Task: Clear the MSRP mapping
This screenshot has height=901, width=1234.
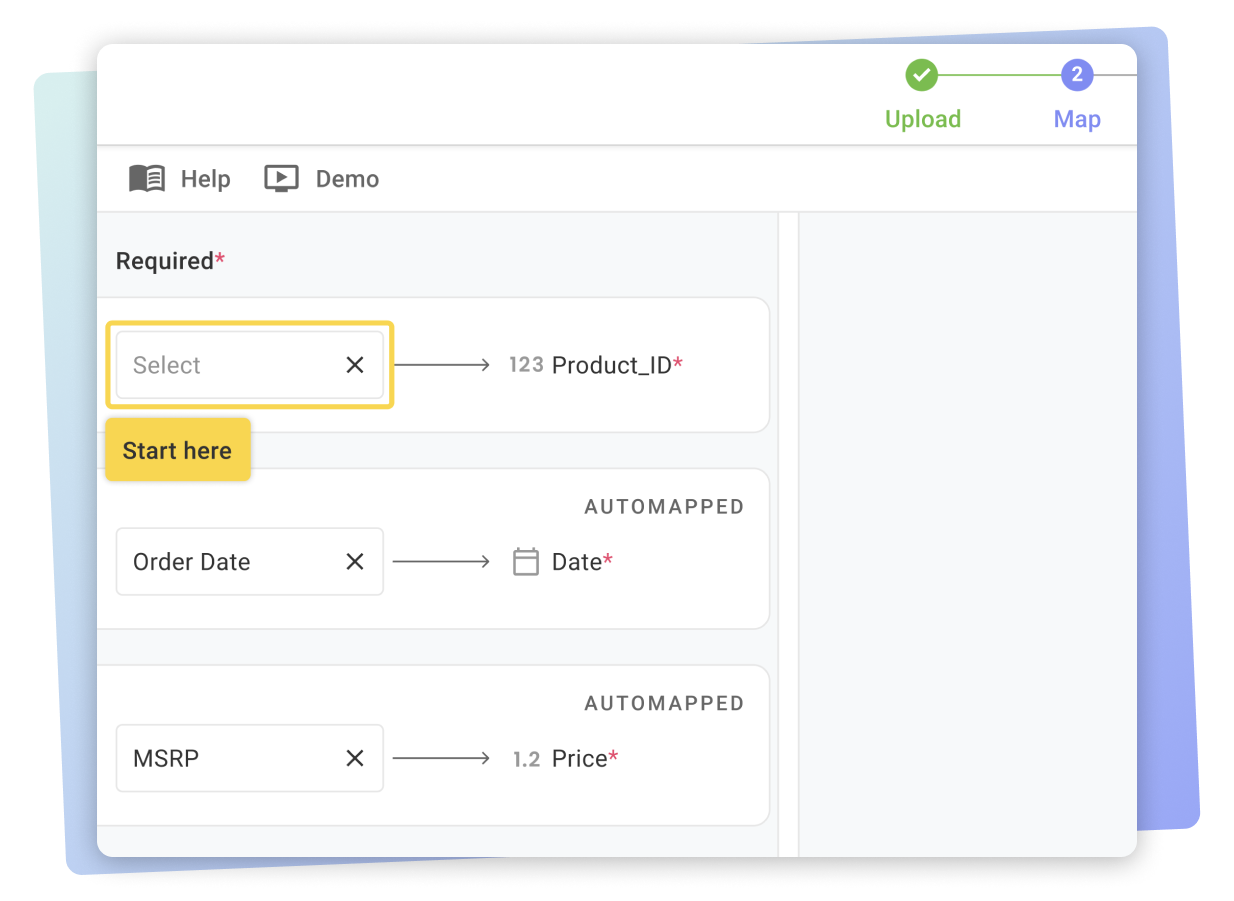Action: tap(355, 758)
